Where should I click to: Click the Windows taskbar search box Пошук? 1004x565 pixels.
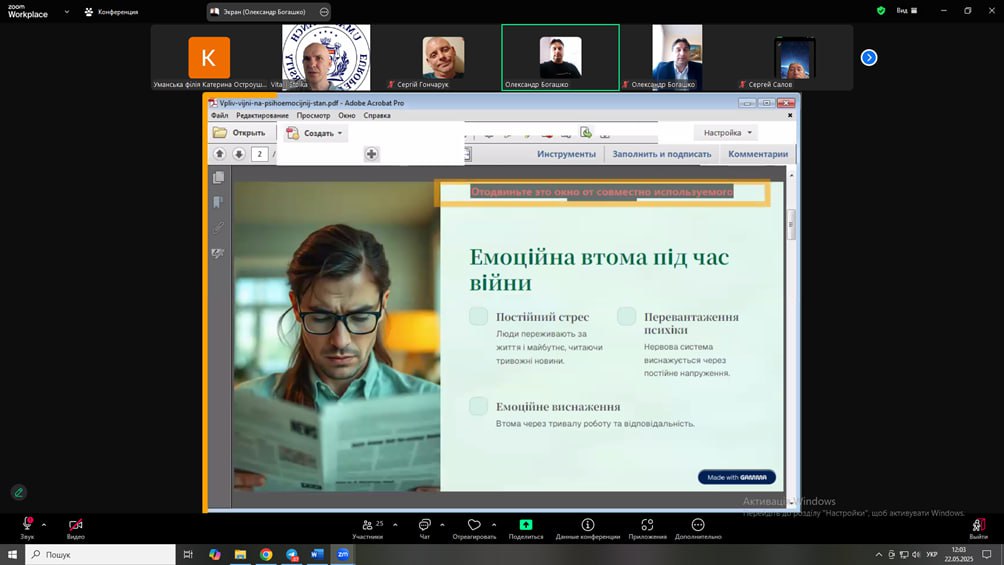100,554
